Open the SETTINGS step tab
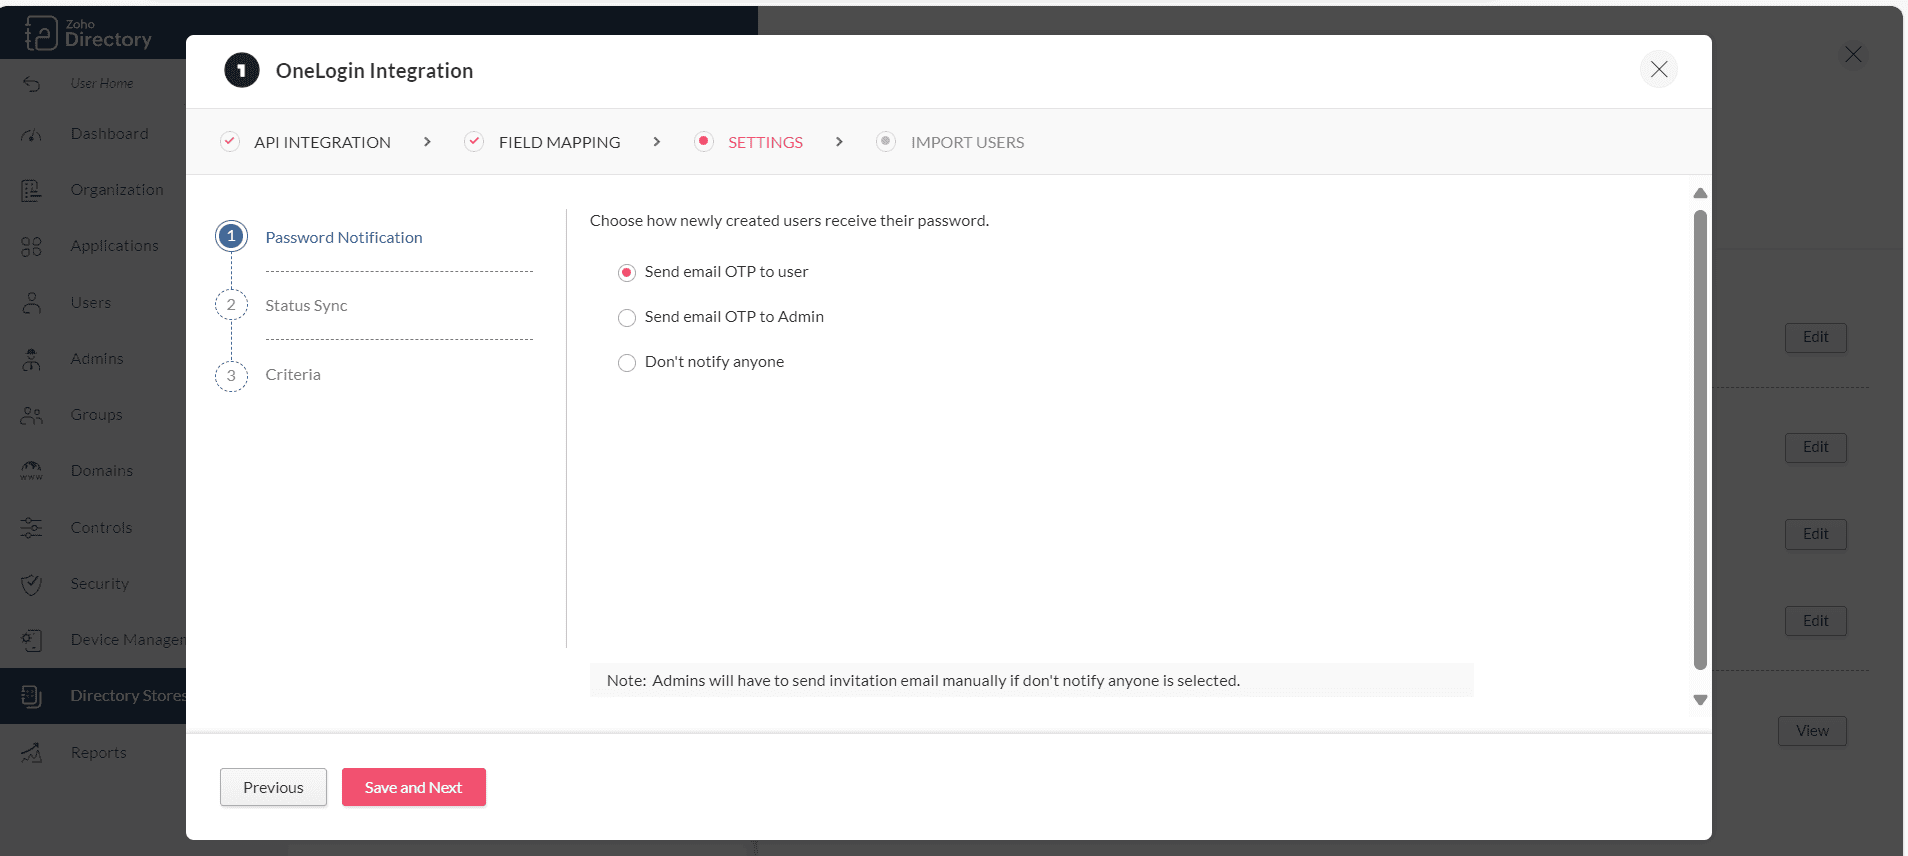Viewport: 1908px width, 856px height. (765, 142)
